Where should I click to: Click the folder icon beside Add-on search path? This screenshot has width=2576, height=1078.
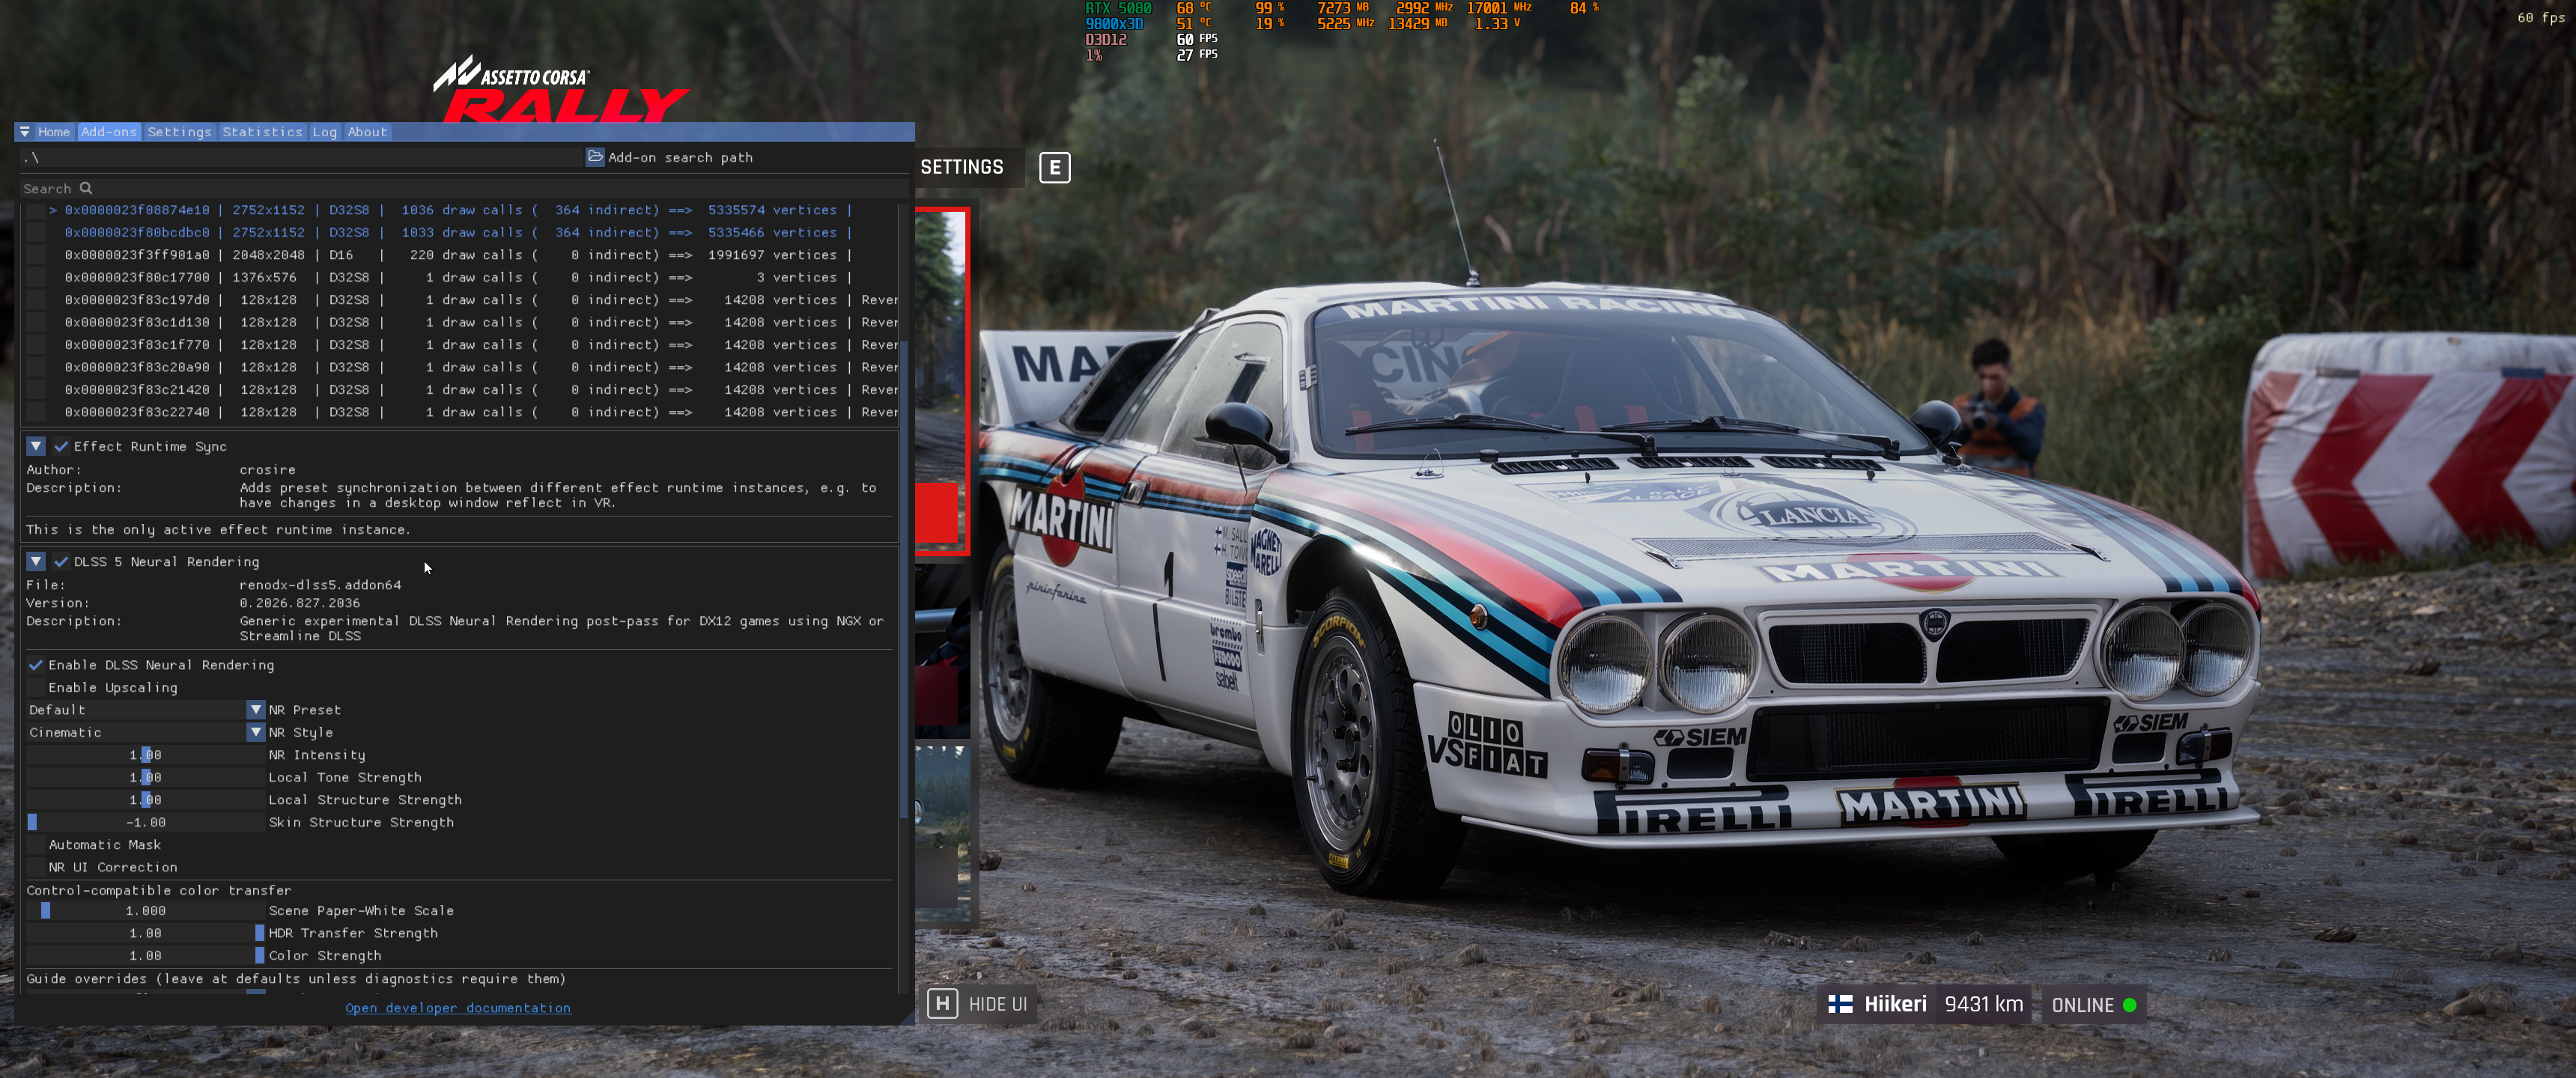[x=595, y=157]
